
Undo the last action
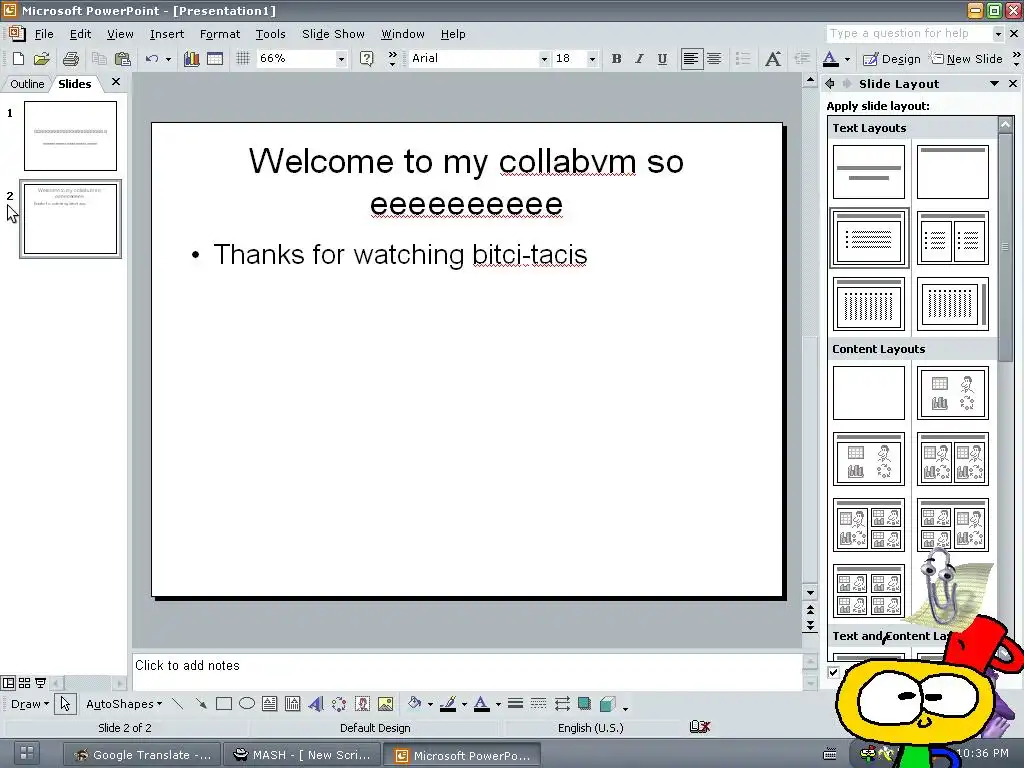[152, 59]
